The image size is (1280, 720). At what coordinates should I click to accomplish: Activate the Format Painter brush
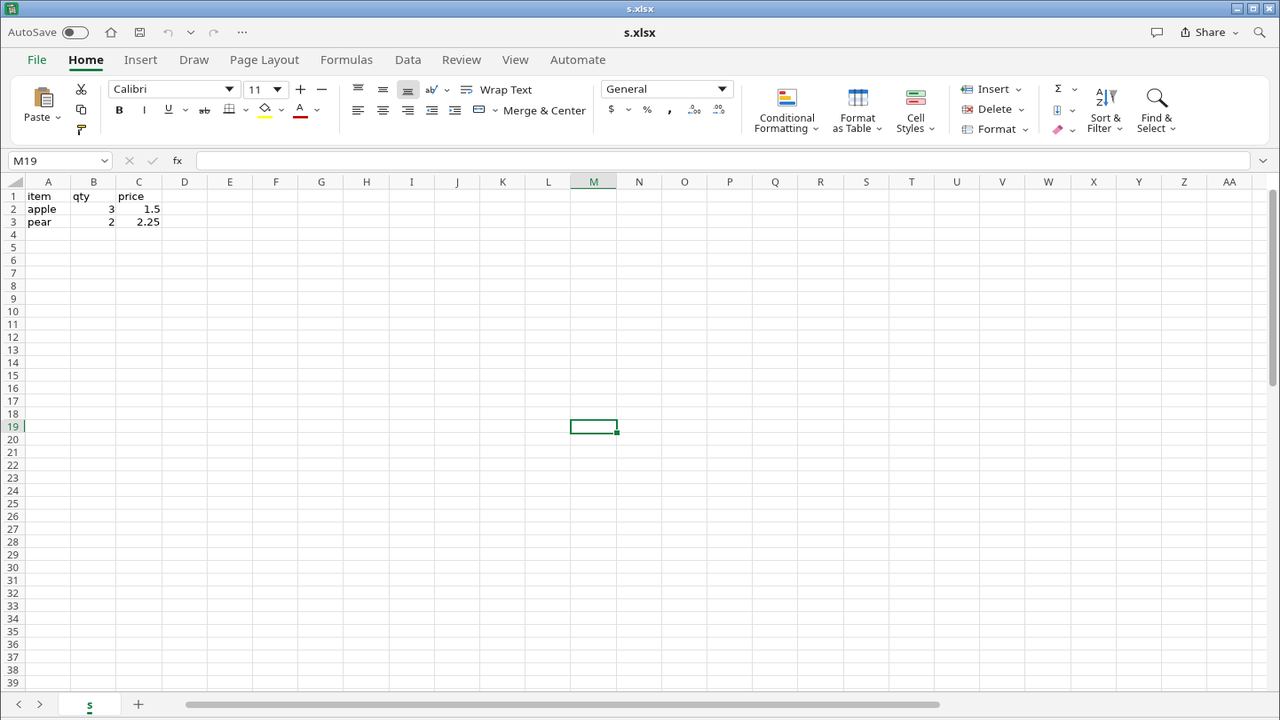tap(81, 130)
